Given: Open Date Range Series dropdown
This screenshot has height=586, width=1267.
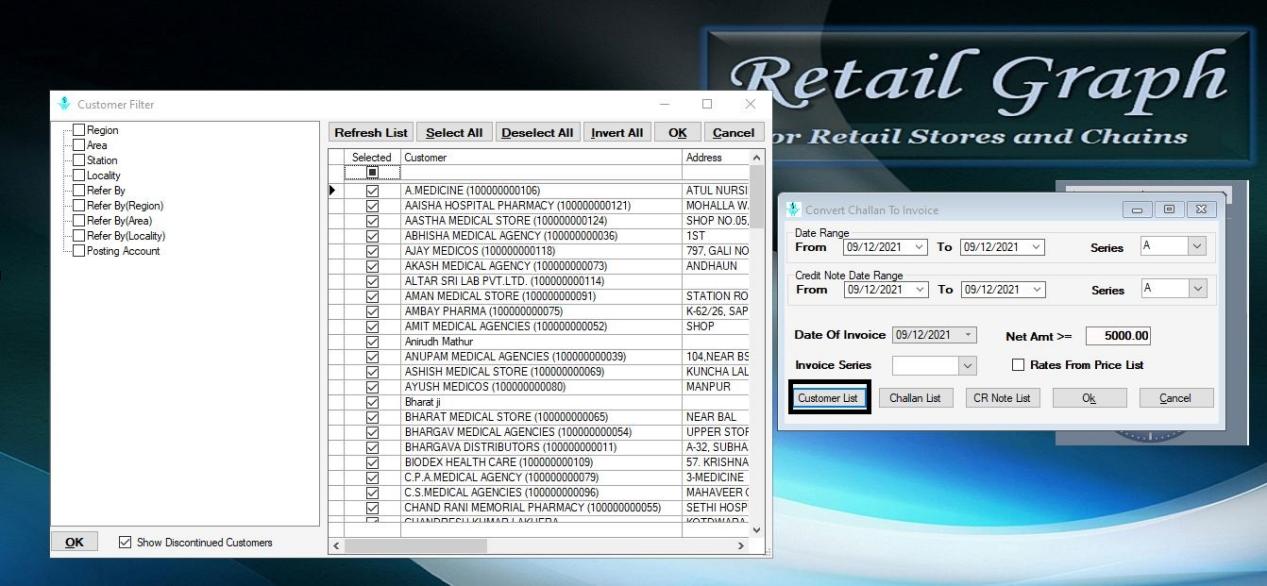Looking at the screenshot, I should [x=1196, y=246].
